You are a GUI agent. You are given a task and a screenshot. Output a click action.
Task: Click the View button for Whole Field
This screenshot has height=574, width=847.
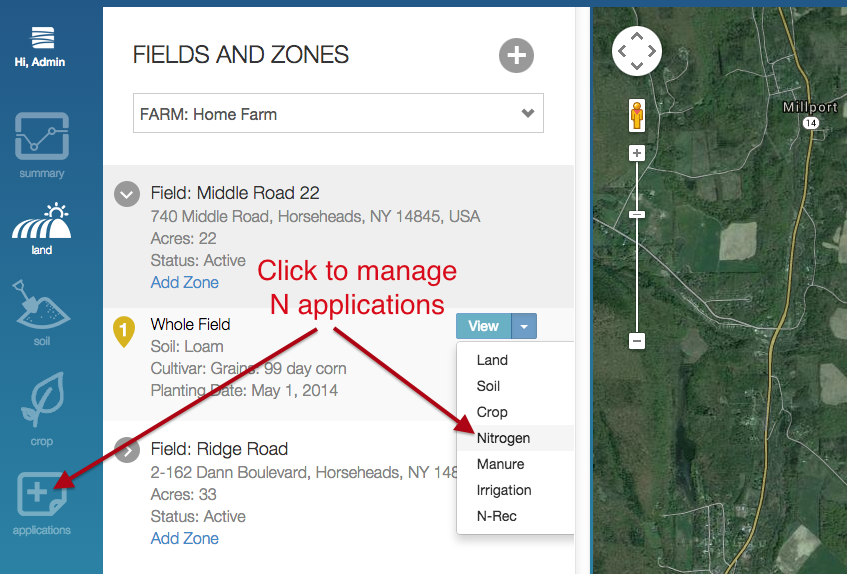pyautogui.click(x=483, y=326)
